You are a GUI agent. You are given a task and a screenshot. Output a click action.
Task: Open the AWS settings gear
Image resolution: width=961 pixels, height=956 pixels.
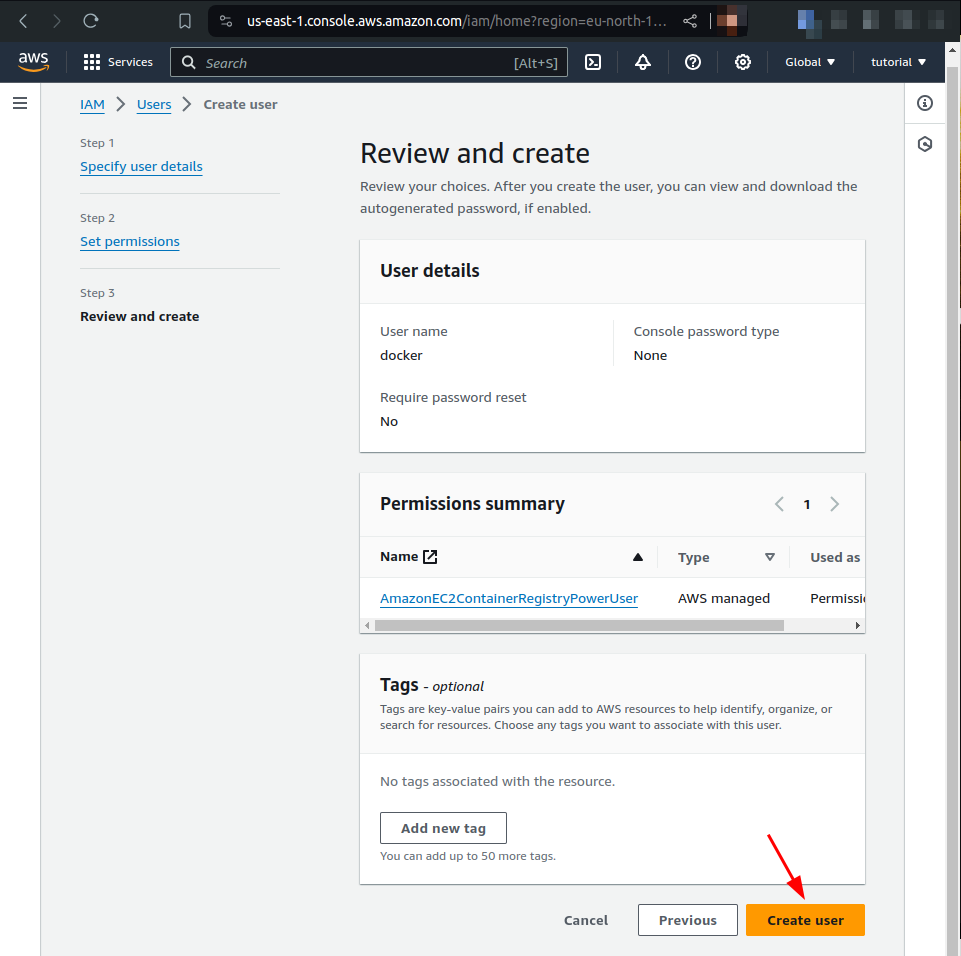click(743, 62)
